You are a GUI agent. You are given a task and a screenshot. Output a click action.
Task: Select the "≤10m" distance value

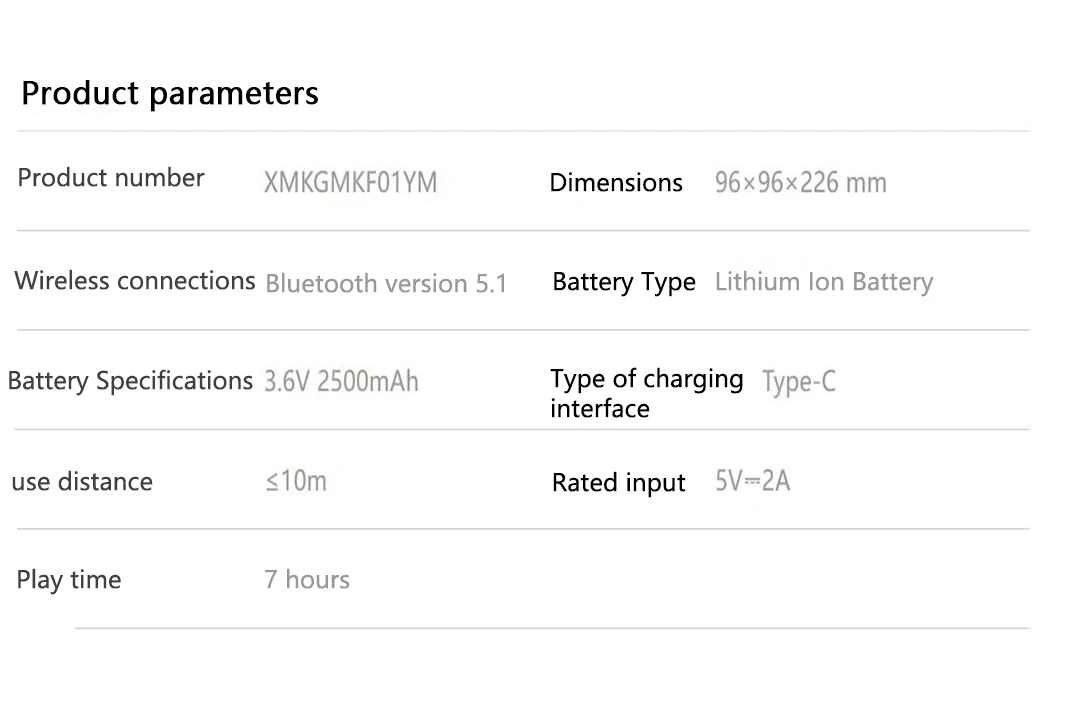click(296, 481)
